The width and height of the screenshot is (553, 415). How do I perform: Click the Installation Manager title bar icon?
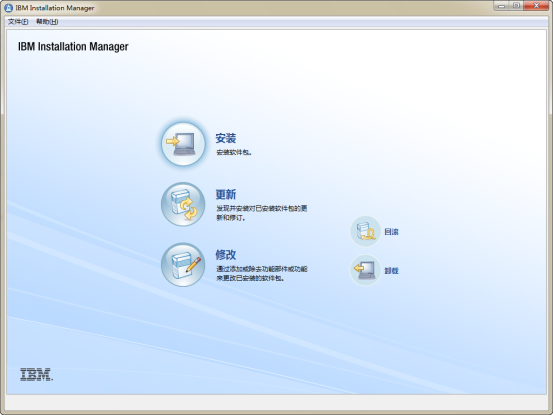[x=8, y=8]
